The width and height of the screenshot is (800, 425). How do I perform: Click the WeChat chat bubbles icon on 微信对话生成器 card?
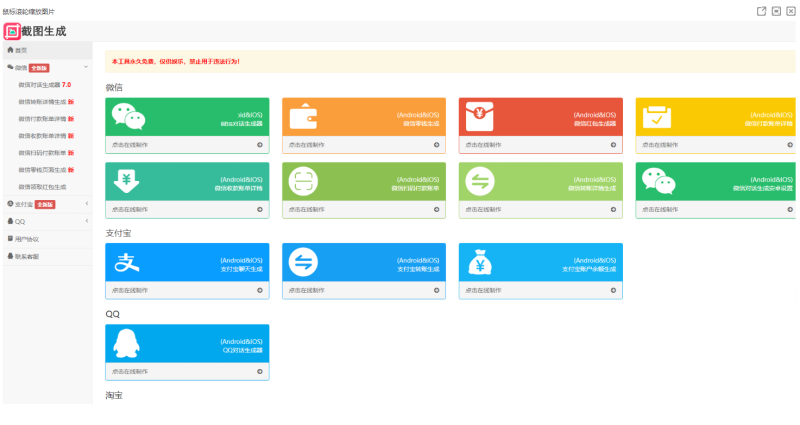(128, 119)
